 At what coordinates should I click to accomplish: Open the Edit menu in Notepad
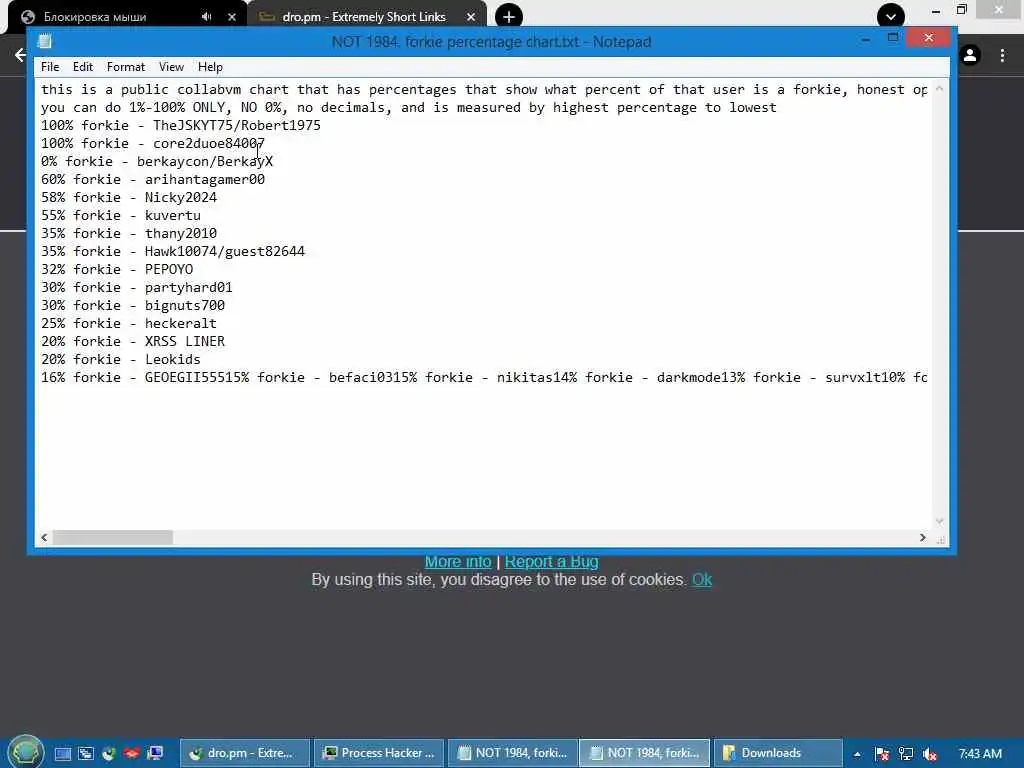(82, 67)
